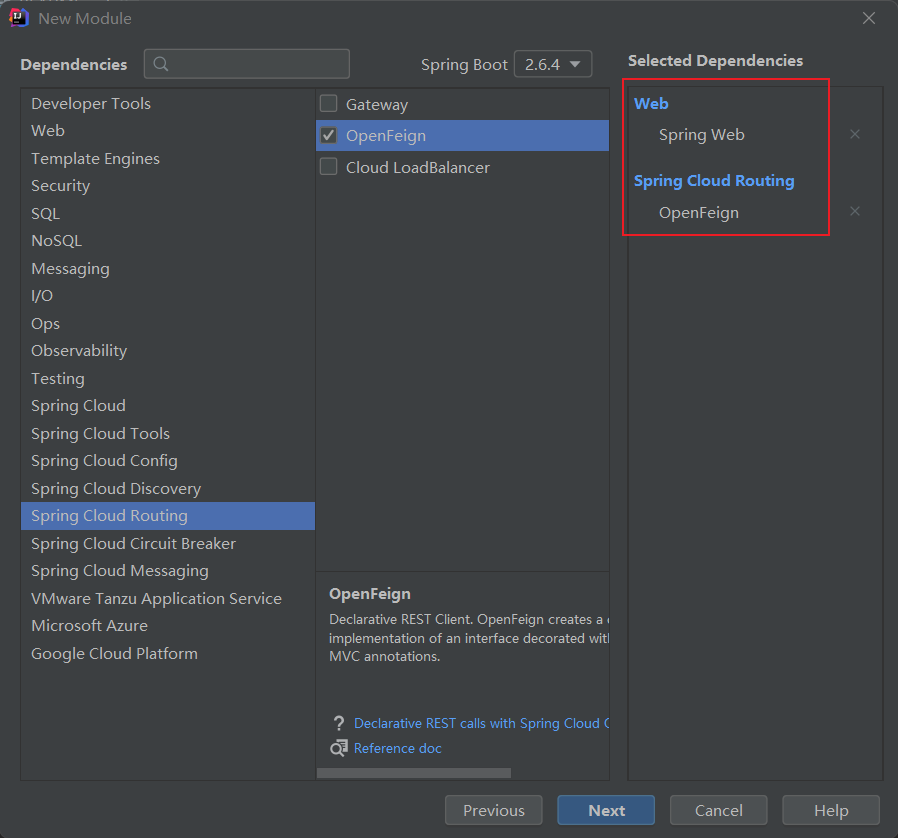Click the OpenFeign description heading
Viewport: 898px width, 838px height.
pyautogui.click(x=370, y=594)
